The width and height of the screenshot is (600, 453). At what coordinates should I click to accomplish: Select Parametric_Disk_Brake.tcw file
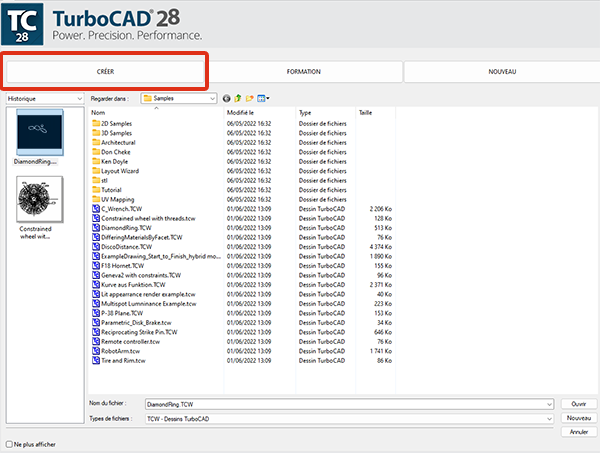pos(132,323)
